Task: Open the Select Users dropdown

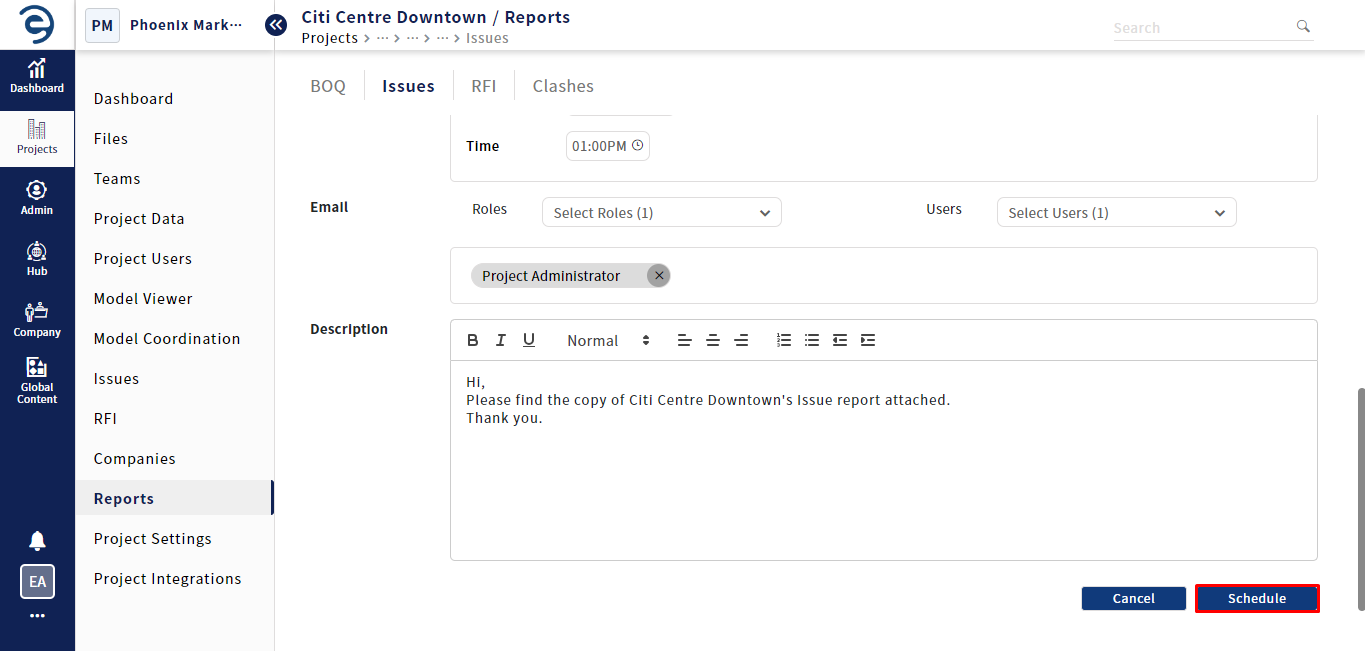Action: pos(1116,212)
